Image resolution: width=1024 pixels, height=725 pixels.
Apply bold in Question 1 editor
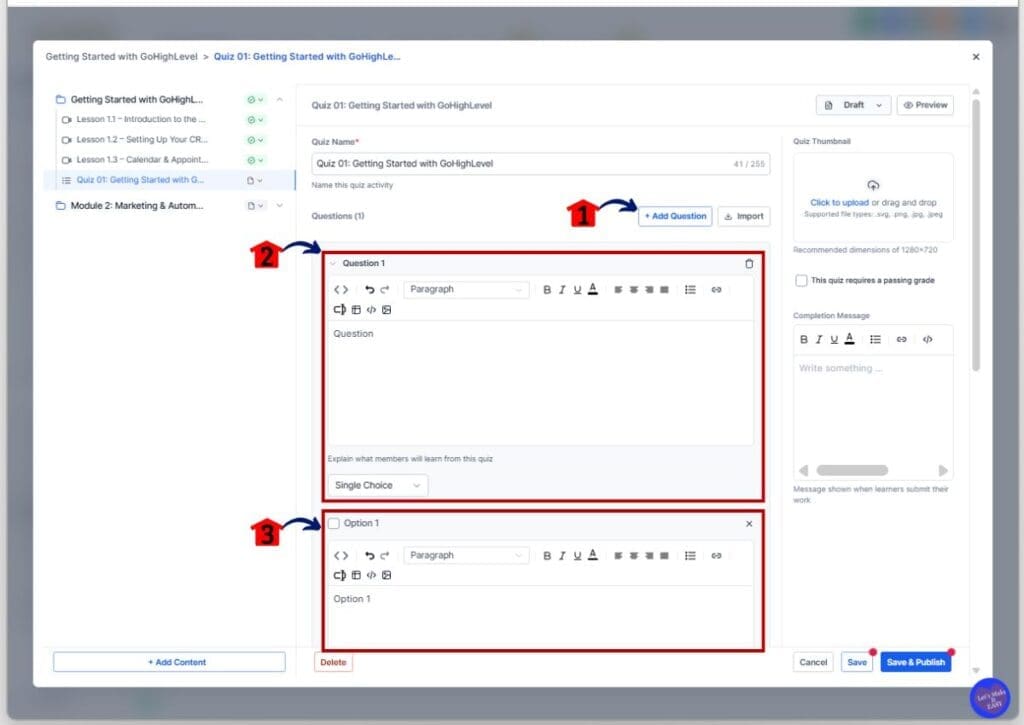(547, 289)
